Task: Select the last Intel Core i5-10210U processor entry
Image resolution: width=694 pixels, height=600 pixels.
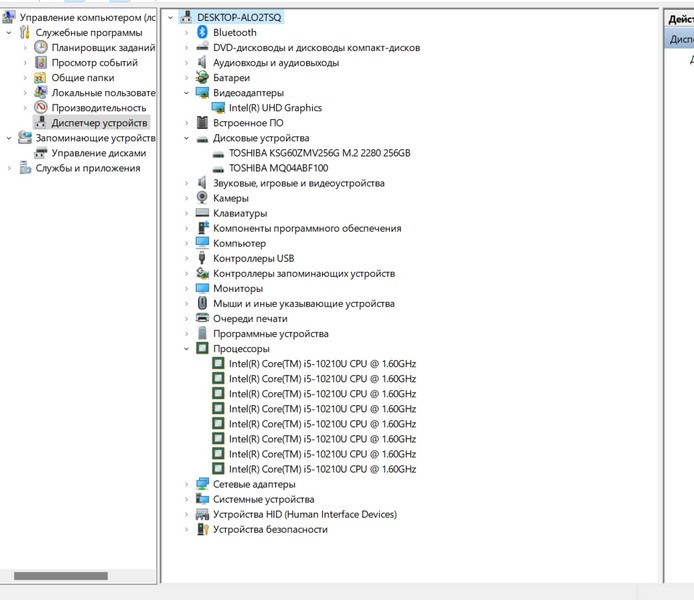Action: pyautogui.click(x=322, y=469)
